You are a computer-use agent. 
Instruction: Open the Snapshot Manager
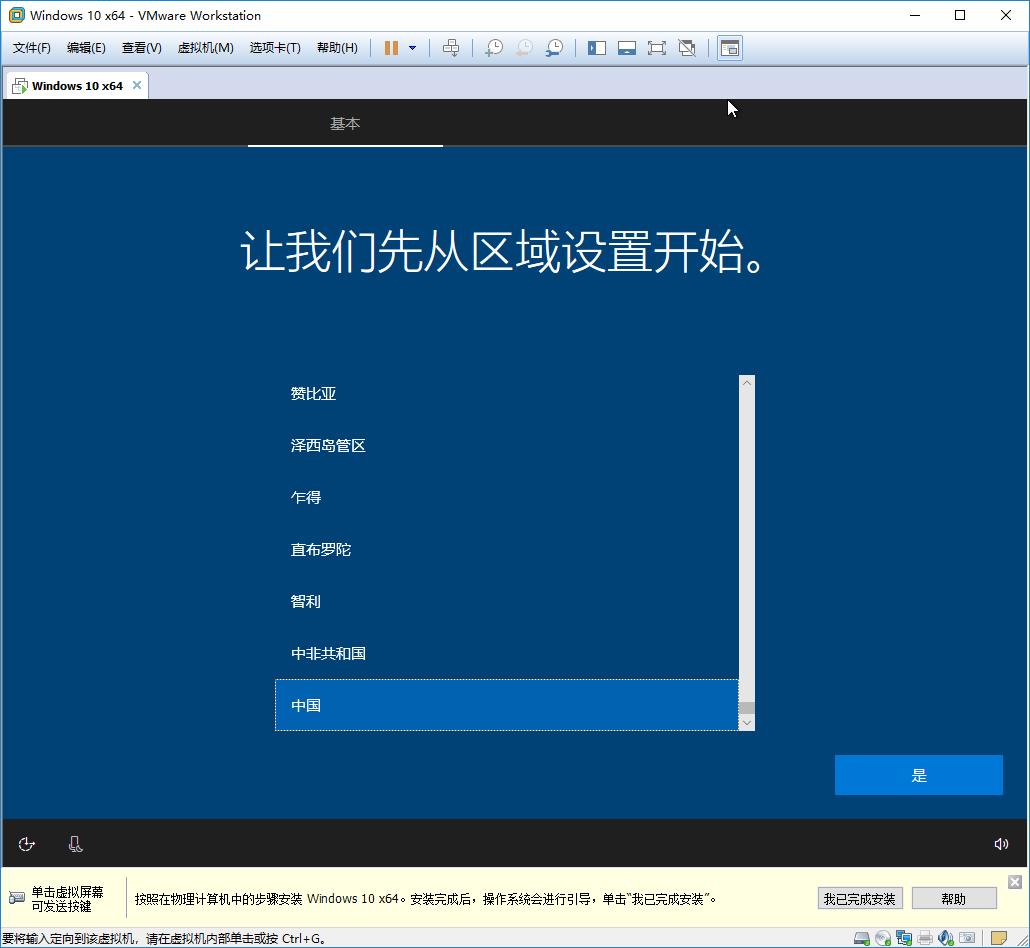(x=553, y=47)
